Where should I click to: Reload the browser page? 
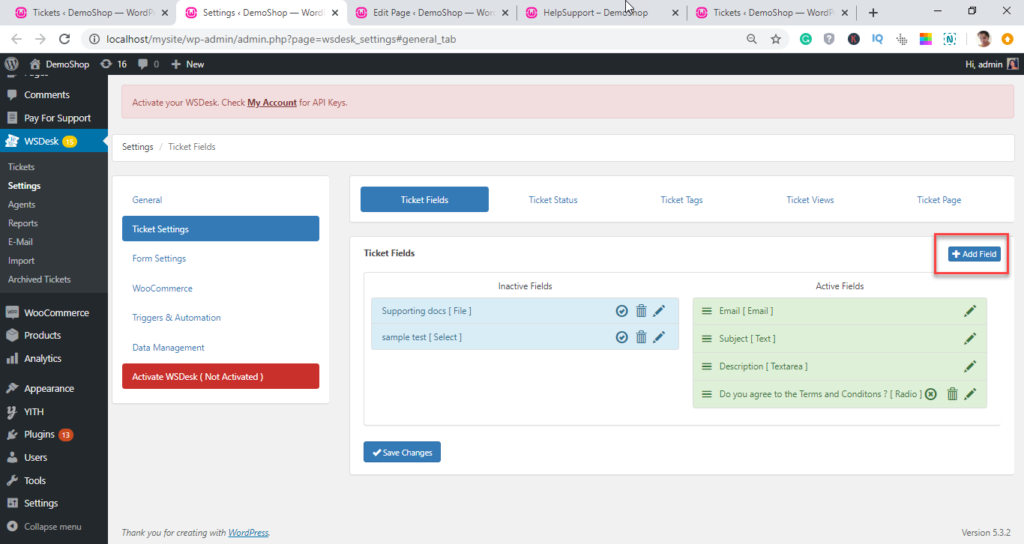pyautogui.click(x=64, y=39)
